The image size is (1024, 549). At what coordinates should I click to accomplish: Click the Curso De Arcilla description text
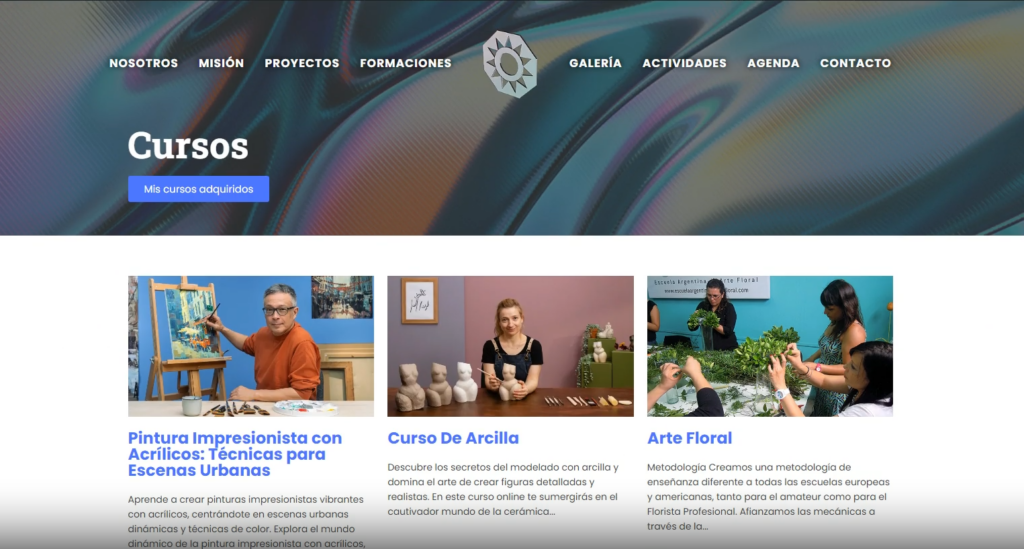click(503, 489)
